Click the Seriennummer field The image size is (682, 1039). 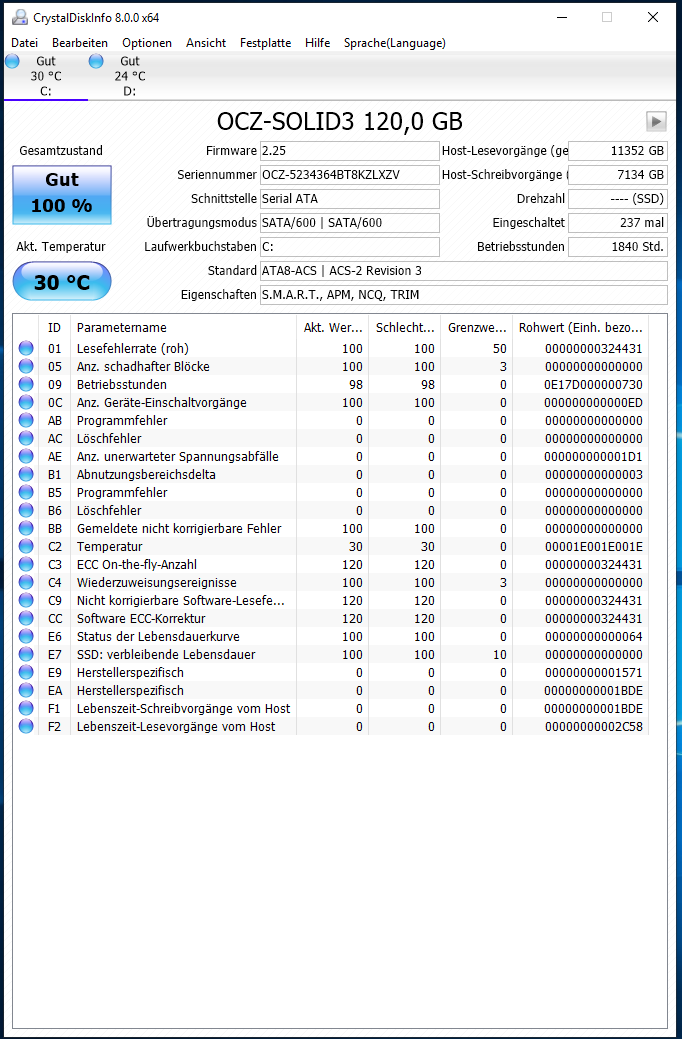click(x=349, y=175)
